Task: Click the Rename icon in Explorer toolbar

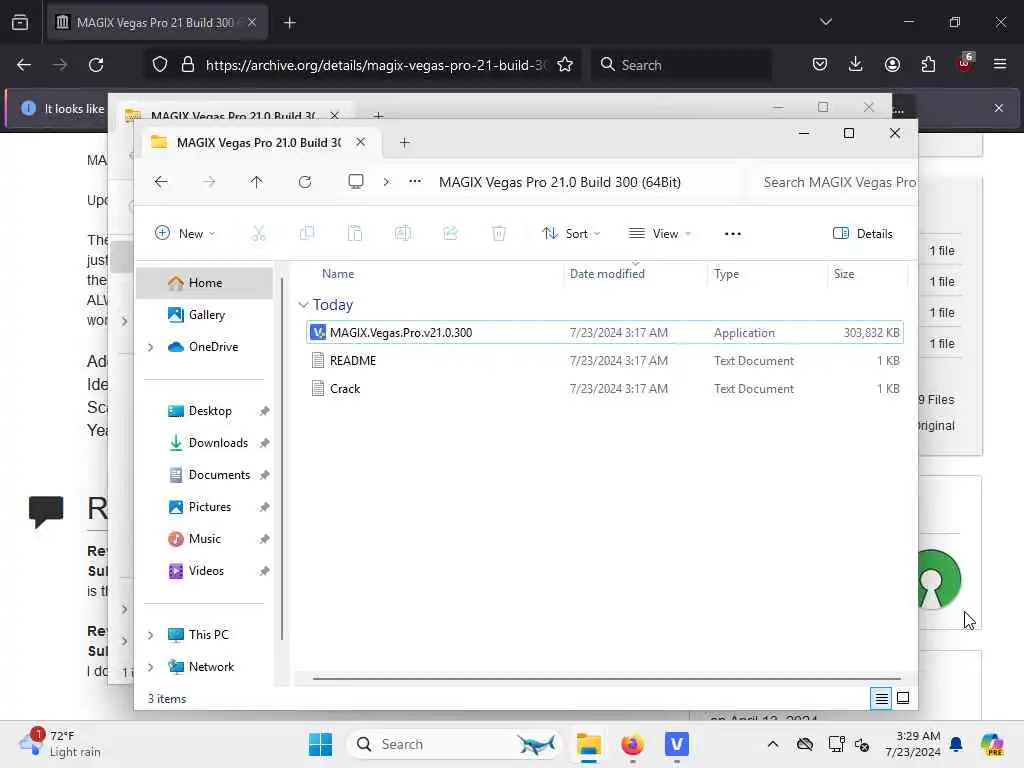Action: tap(403, 233)
